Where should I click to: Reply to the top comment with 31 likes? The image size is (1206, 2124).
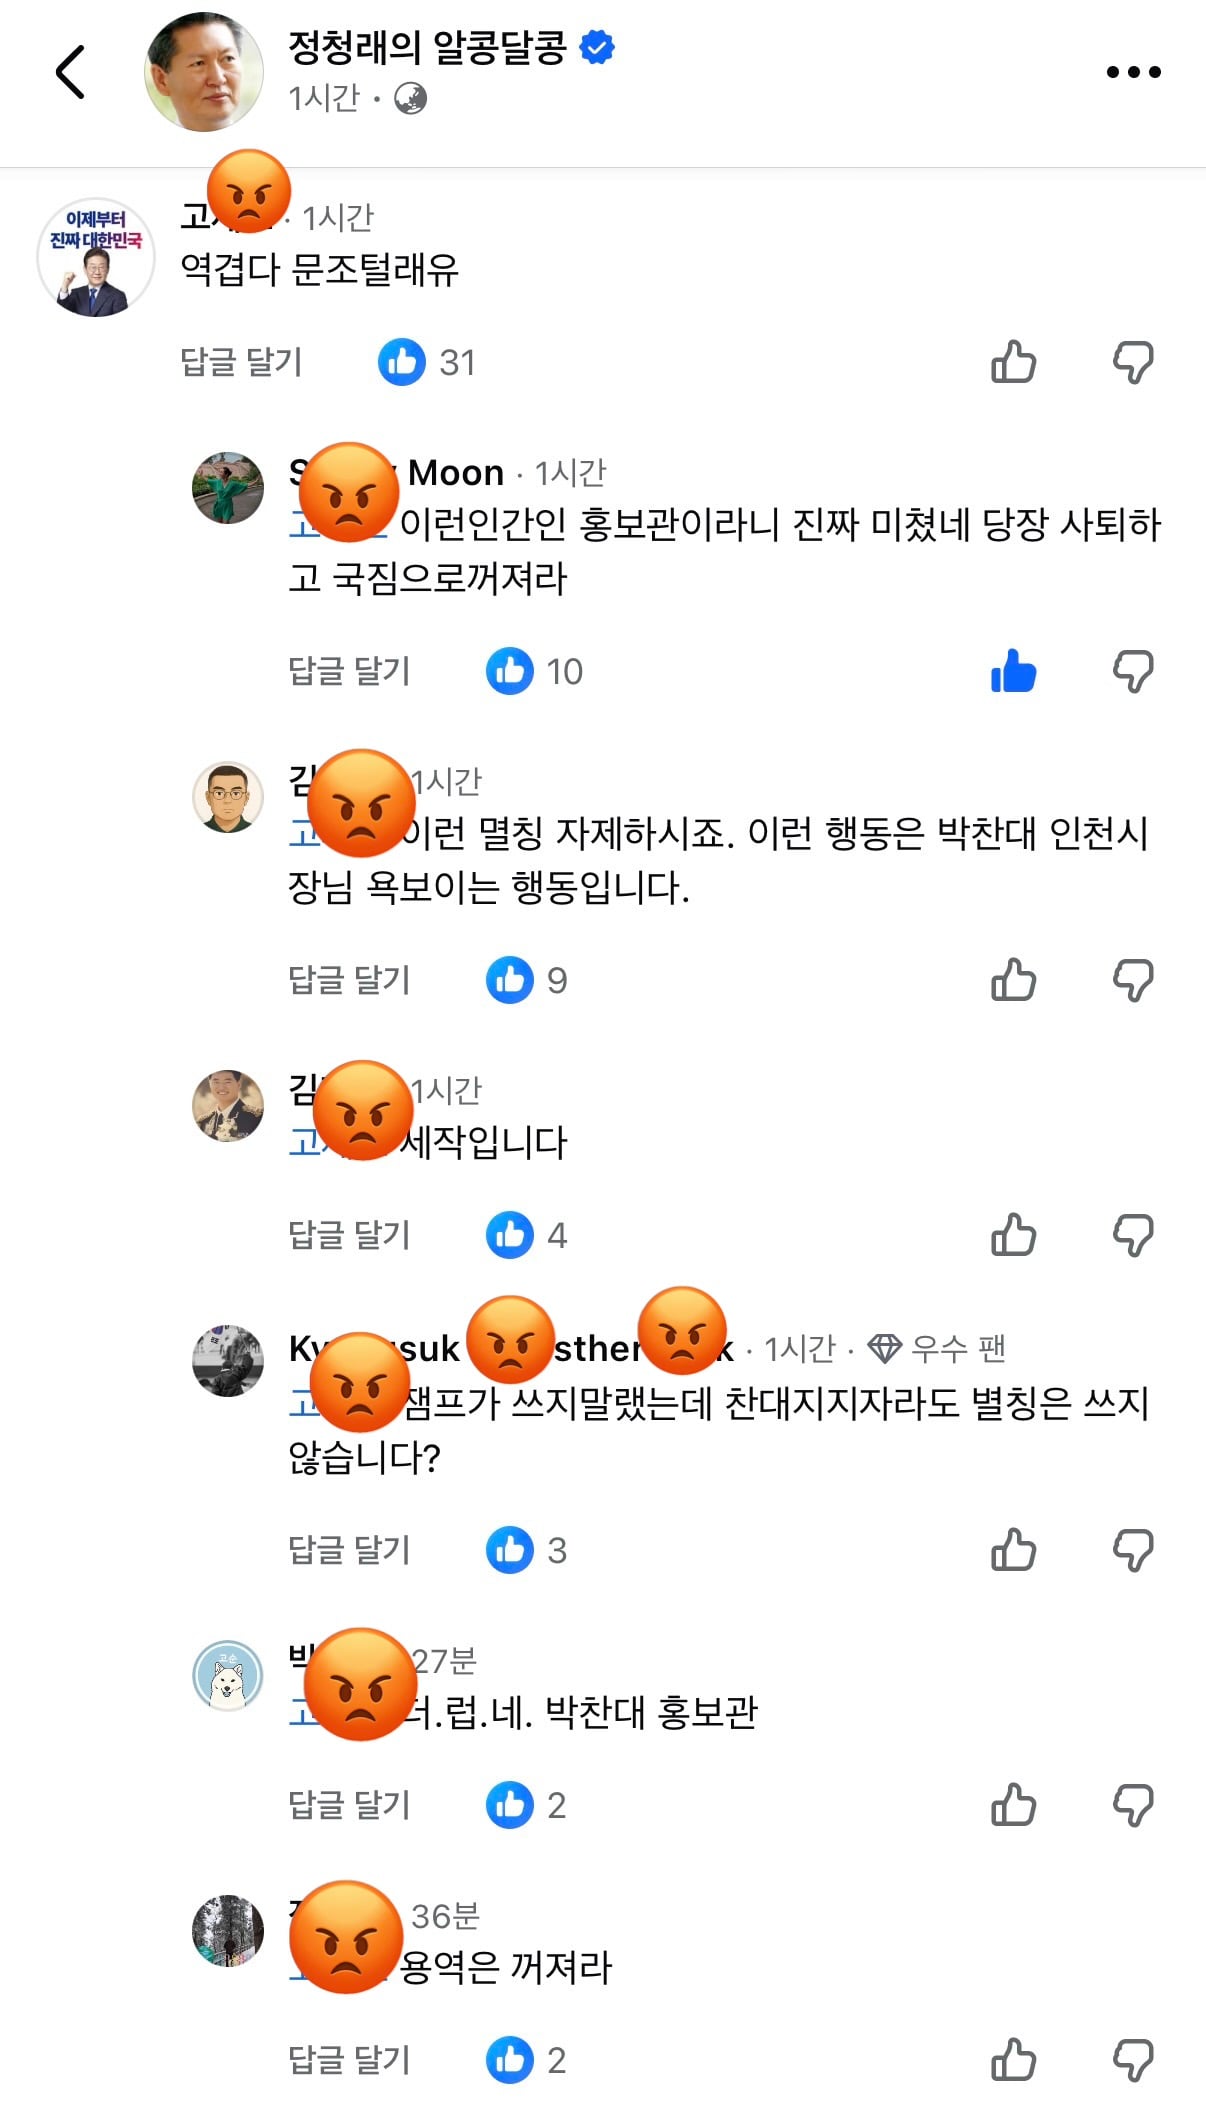(241, 362)
